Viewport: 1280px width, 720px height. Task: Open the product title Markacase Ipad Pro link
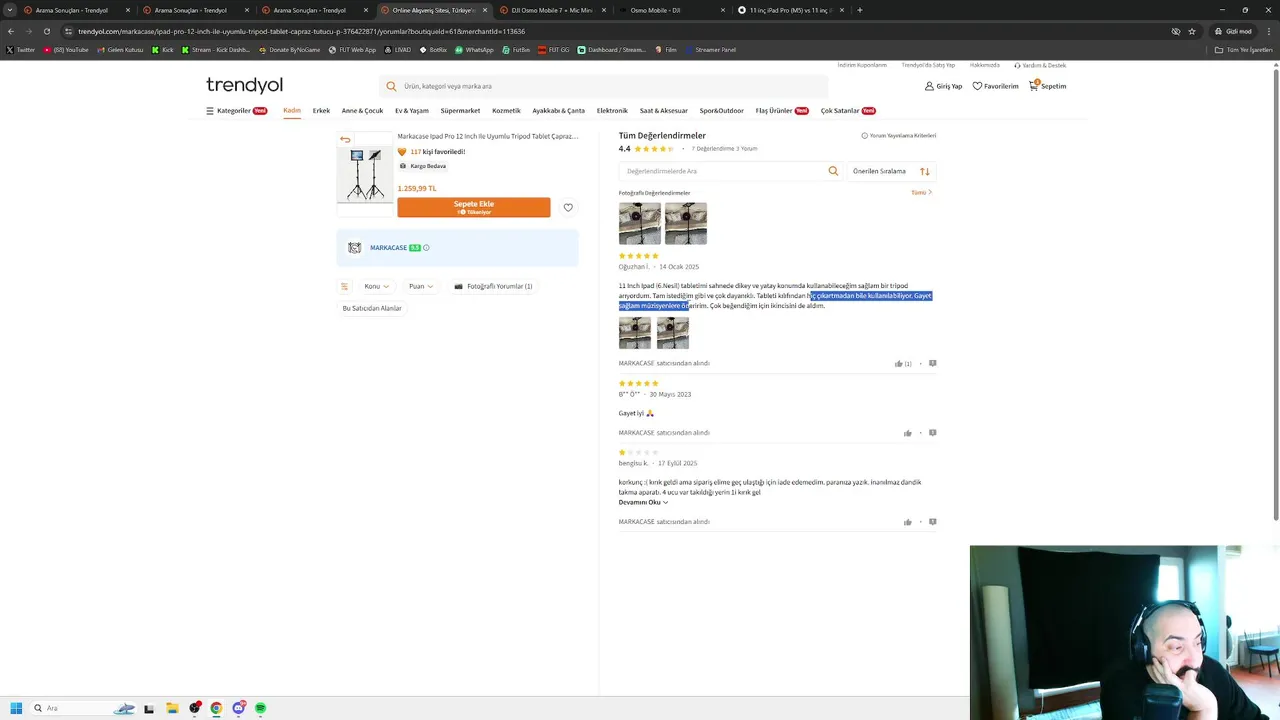point(487,136)
